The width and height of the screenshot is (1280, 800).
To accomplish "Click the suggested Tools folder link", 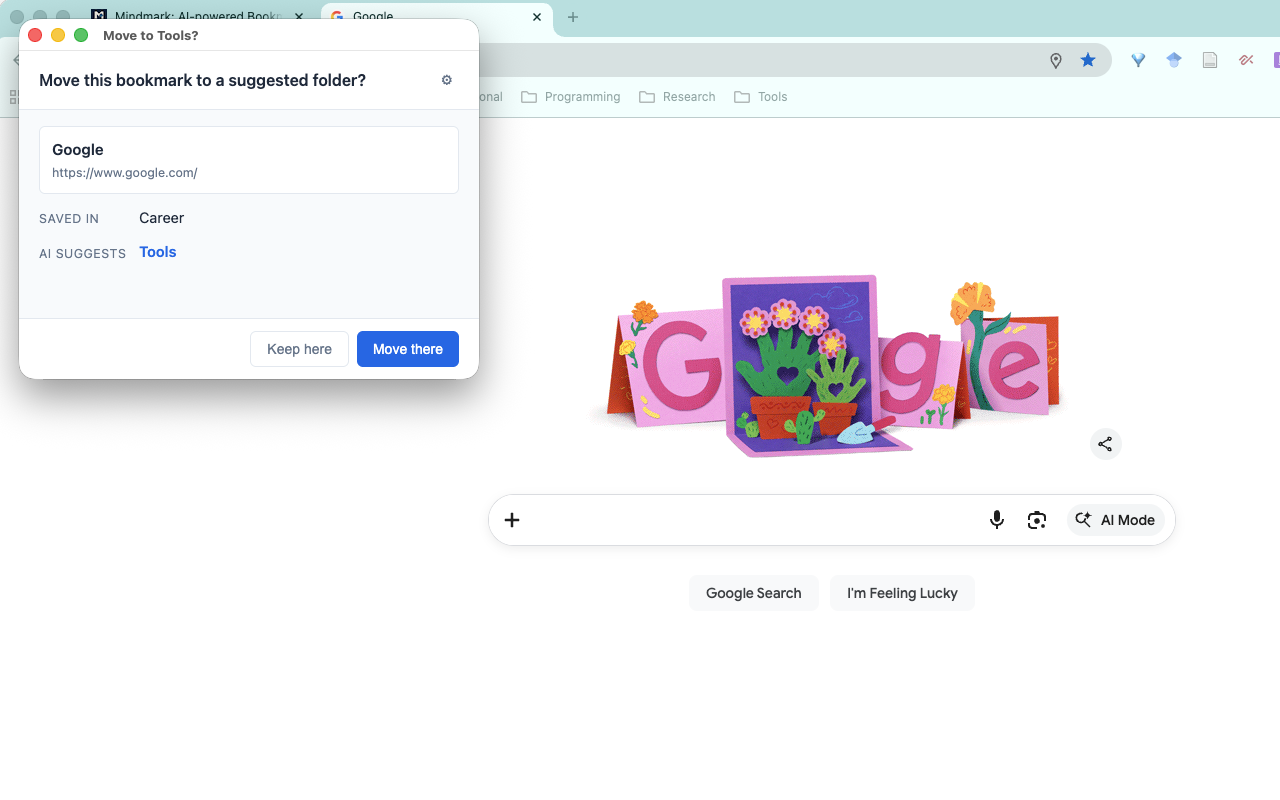I will point(158,252).
